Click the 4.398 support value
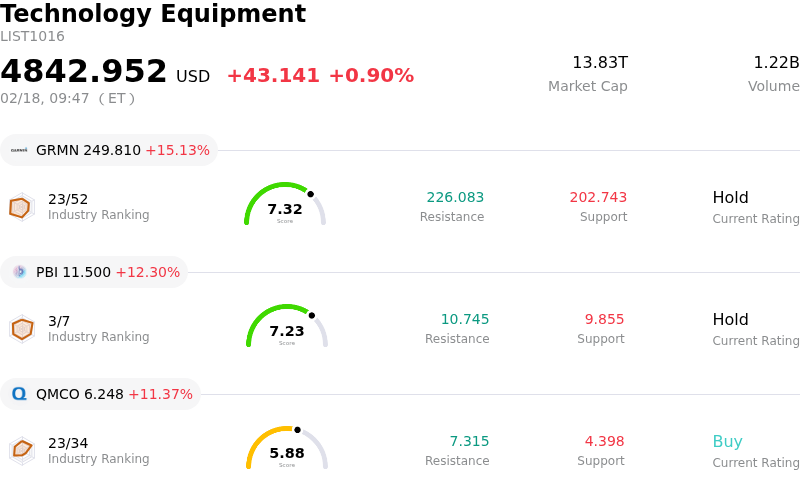 point(604,442)
